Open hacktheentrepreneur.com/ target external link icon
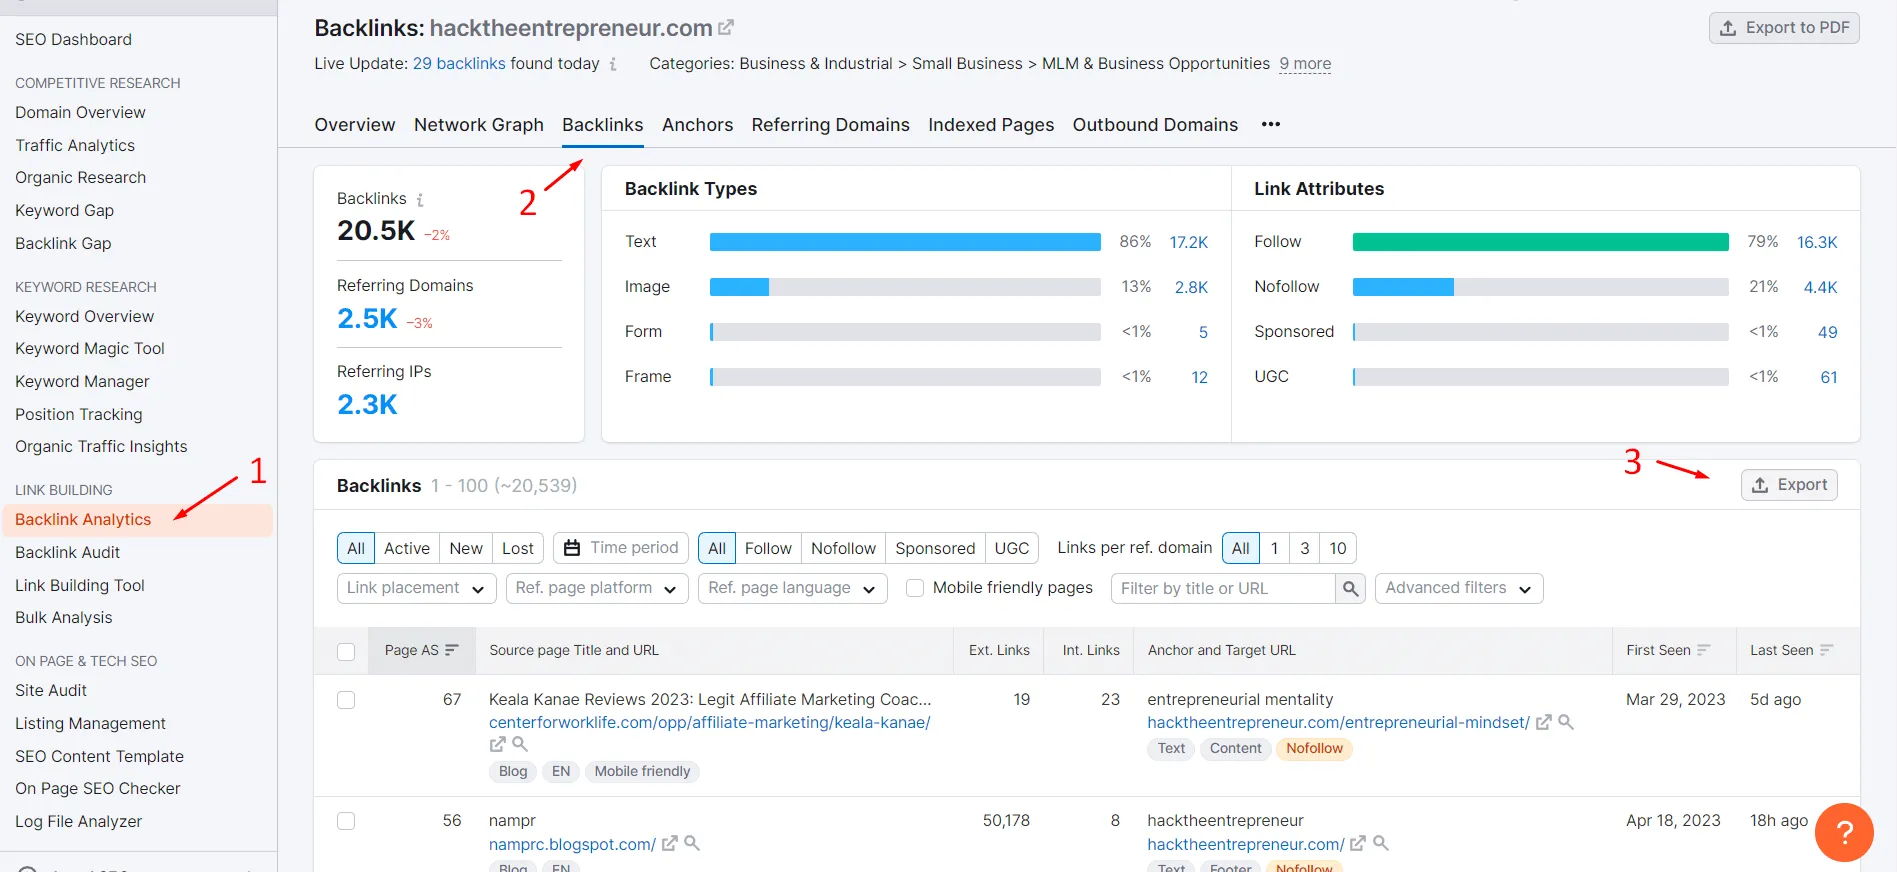This screenshot has height=872, width=1897. click(x=1358, y=844)
